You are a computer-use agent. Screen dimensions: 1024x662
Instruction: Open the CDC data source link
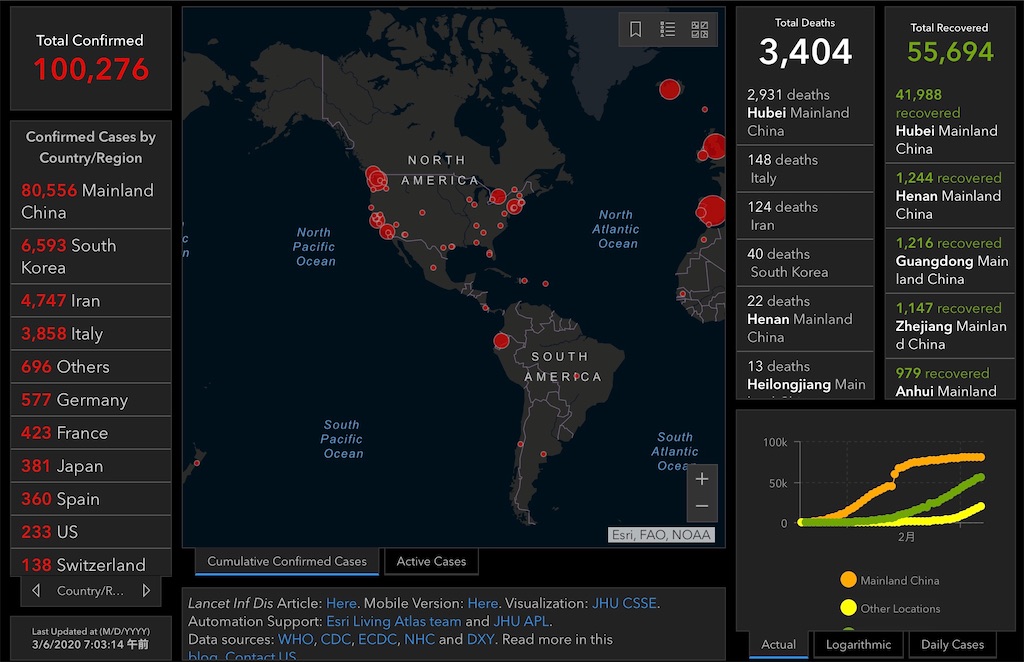(336, 639)
